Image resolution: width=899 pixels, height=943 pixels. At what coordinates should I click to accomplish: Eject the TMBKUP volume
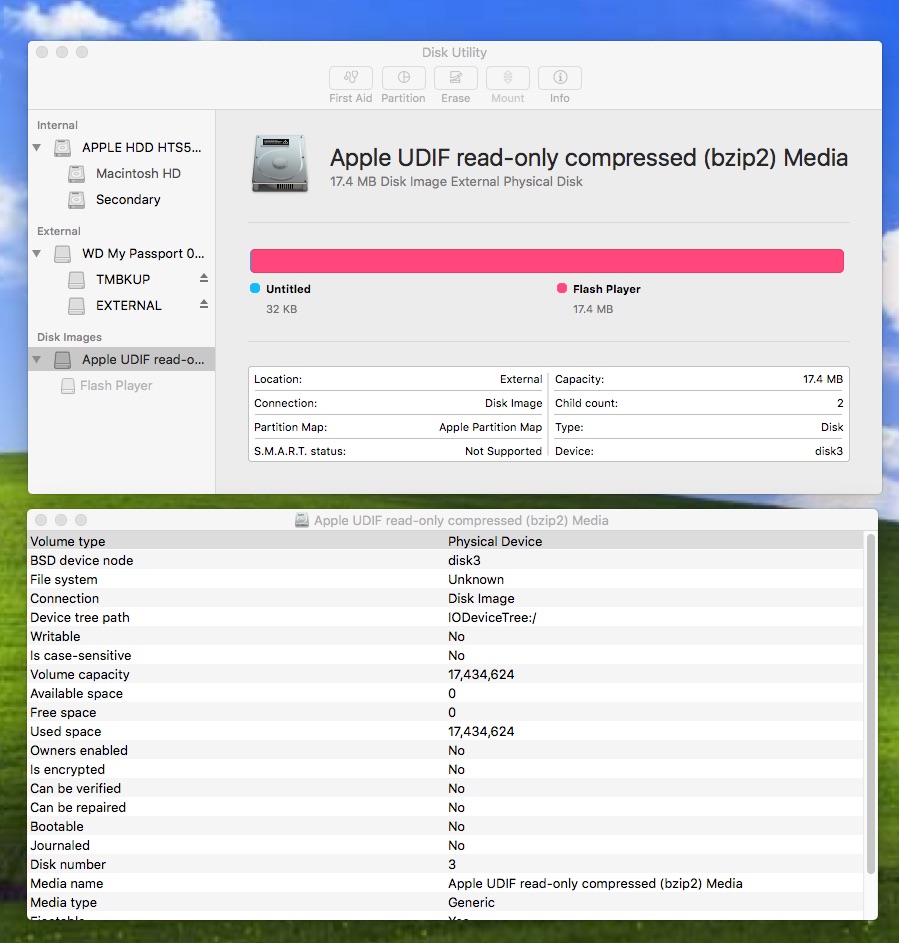click(x=204, y=278)
